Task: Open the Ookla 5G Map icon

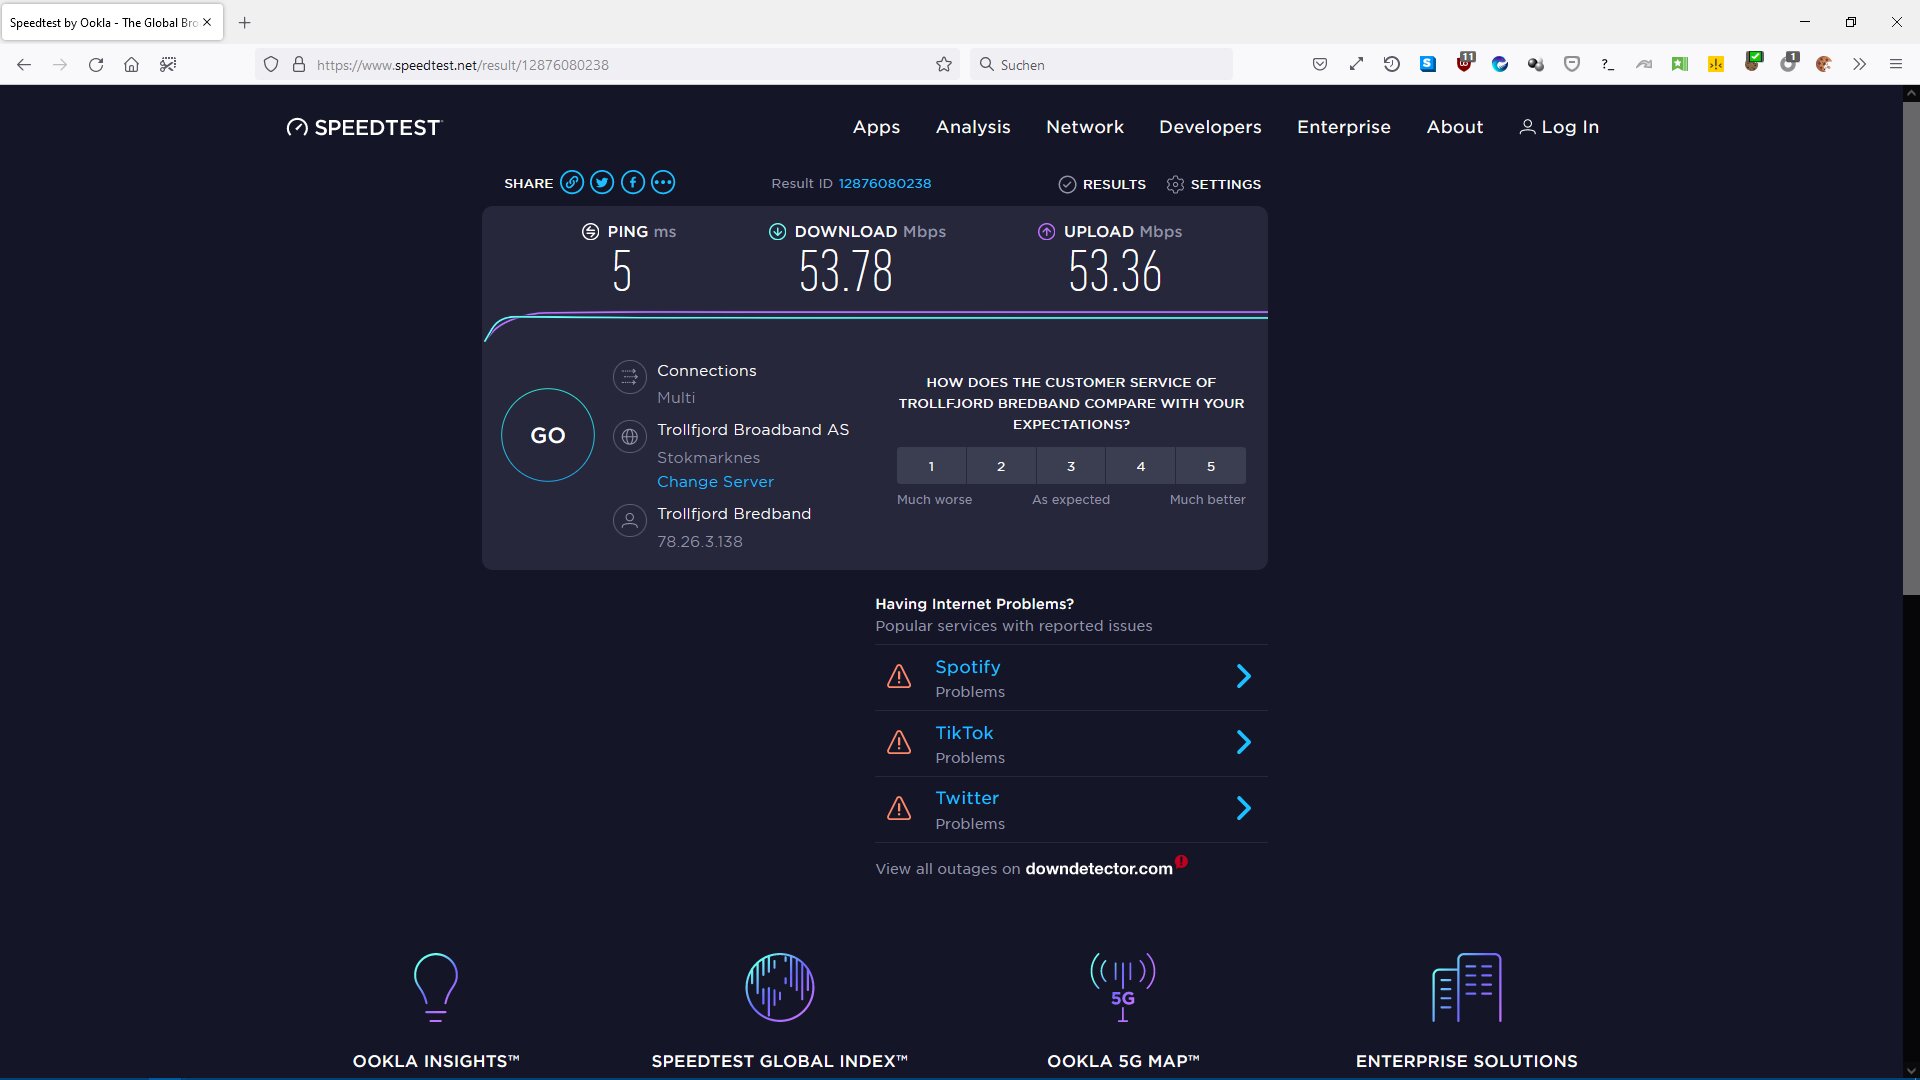Action: (x=1123, y=987)
